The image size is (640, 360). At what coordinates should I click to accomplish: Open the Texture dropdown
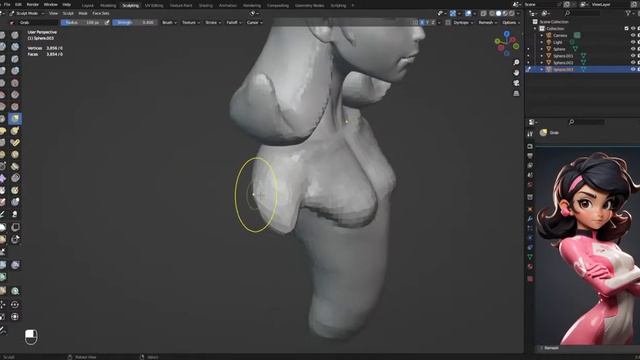(191, 22)
